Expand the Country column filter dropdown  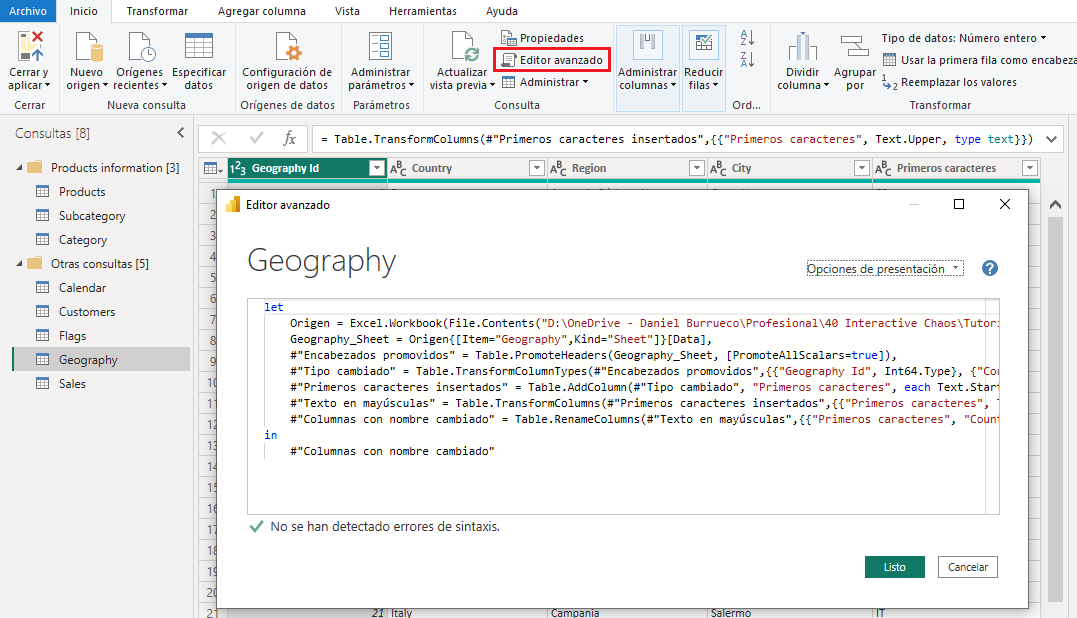tap(536, 168)
